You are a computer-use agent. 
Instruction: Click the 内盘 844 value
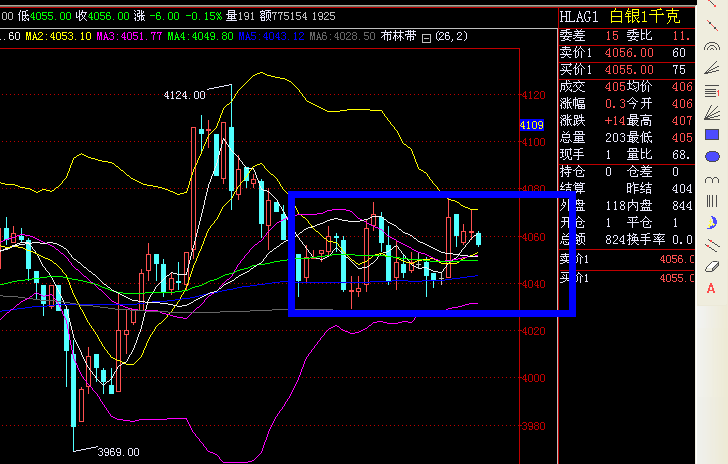pos(682,206)
